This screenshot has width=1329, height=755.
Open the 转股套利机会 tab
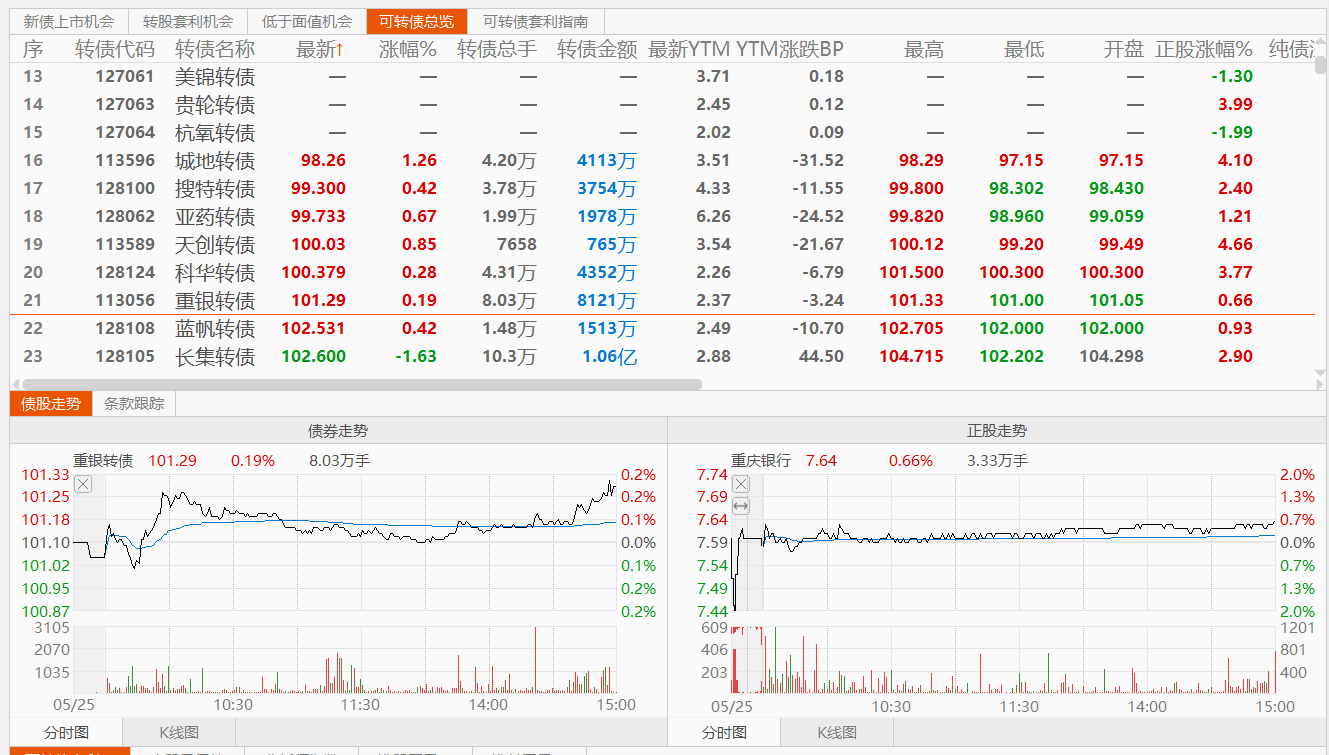tap(188, 21)
